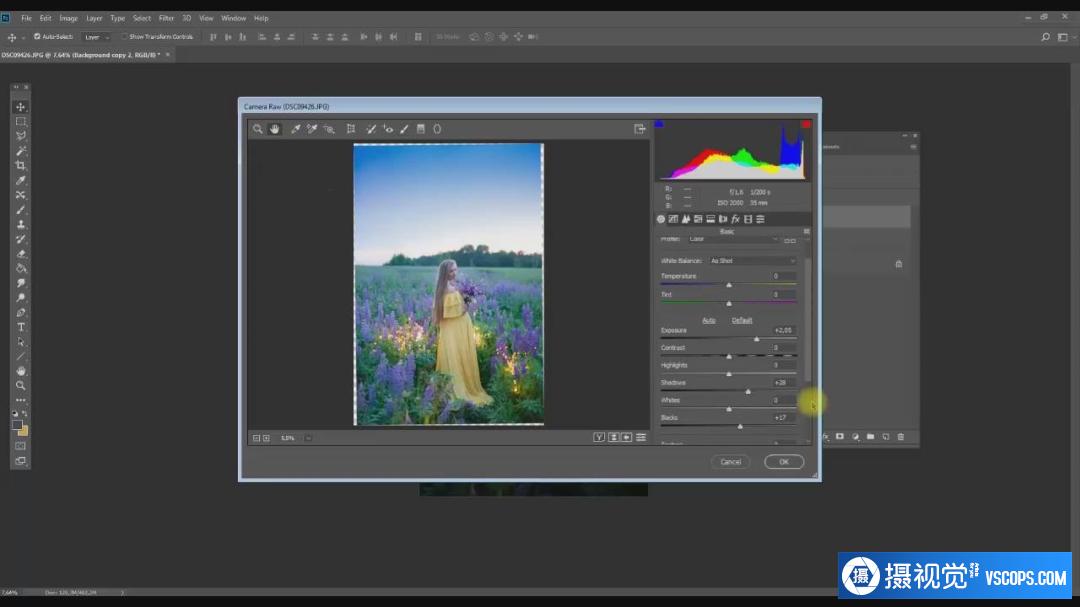Image resolution: width=1080 pixels, height=607 pixels.
Task: Zoom in preview with the plus button
Action: [267, 438]
